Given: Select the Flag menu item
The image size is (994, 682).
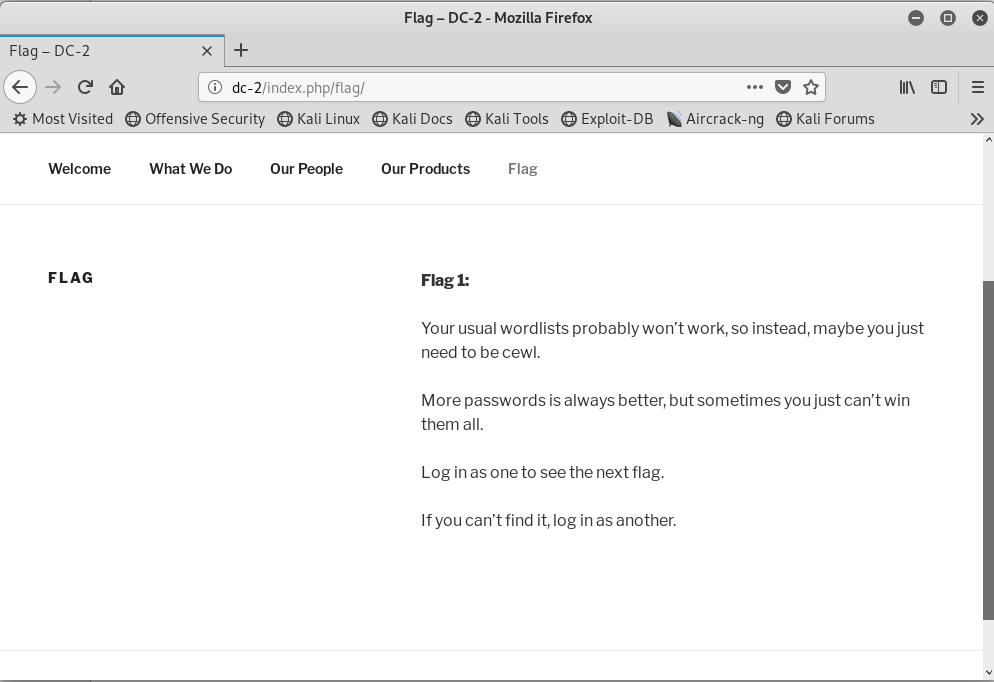Looking at the screenshot, I should [523, 169].
